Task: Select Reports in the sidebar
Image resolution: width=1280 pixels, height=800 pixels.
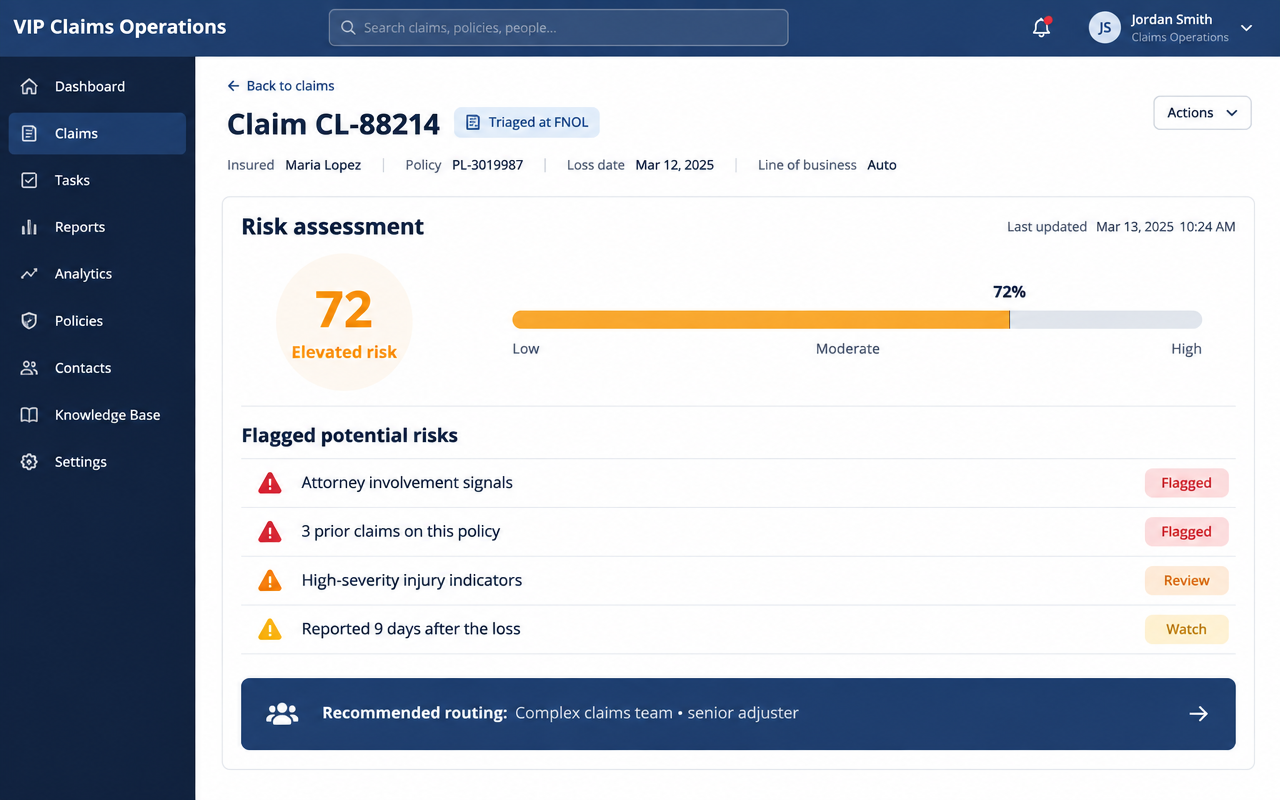Action: click(x=97, y=228)
